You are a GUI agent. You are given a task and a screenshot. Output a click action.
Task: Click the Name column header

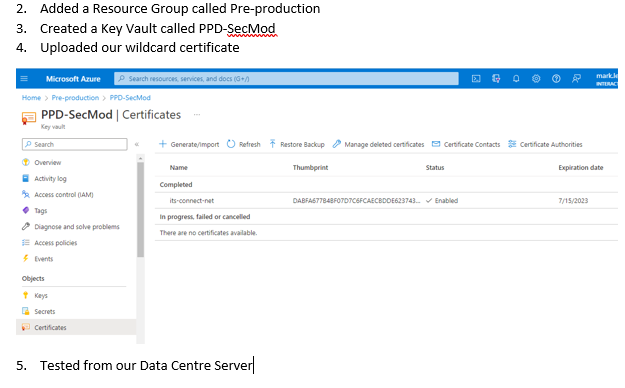tap(179, 167)
